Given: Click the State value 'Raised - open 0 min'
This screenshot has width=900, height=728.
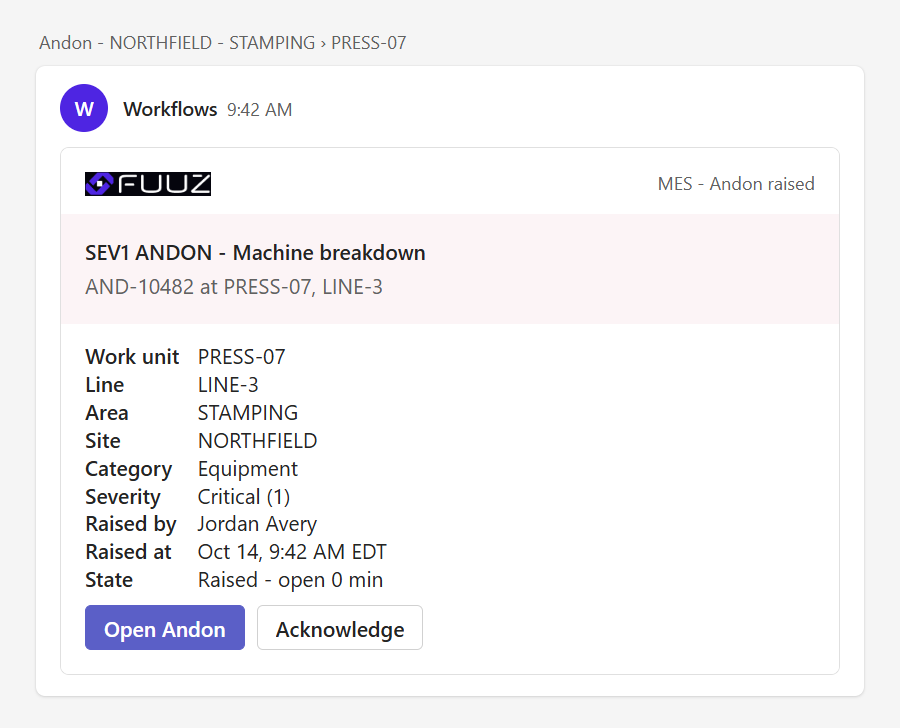Looking at the screenshot, I should coord(290,580).
